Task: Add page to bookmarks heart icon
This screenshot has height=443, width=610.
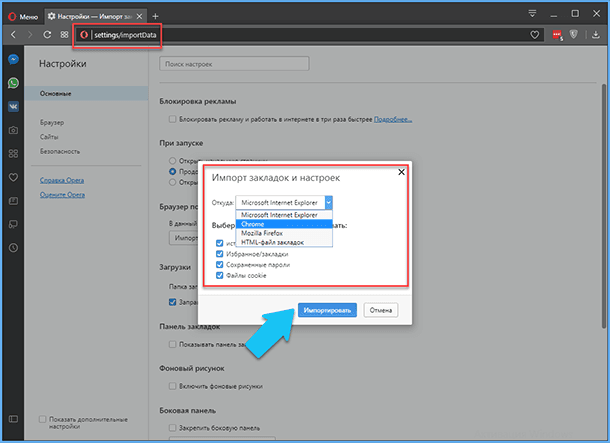Action: point(535,35)
